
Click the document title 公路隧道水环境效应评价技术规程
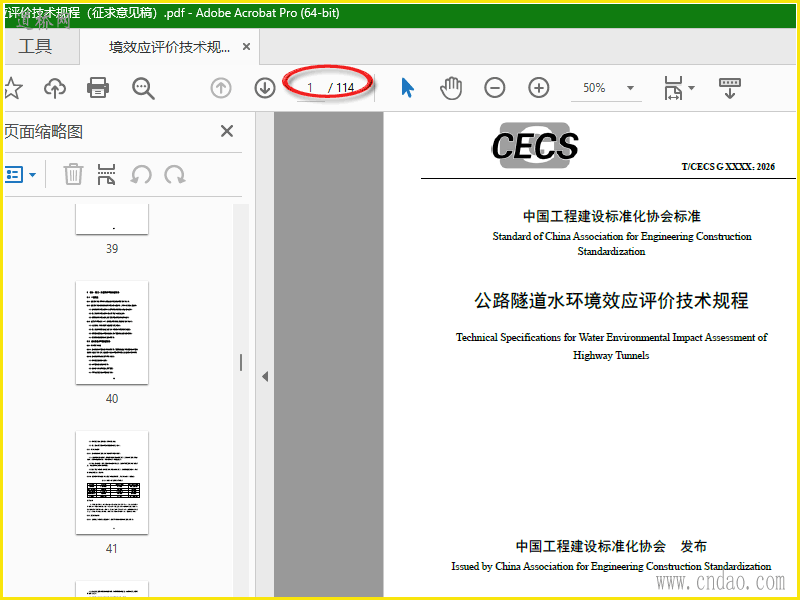click(x=611, y=301)
